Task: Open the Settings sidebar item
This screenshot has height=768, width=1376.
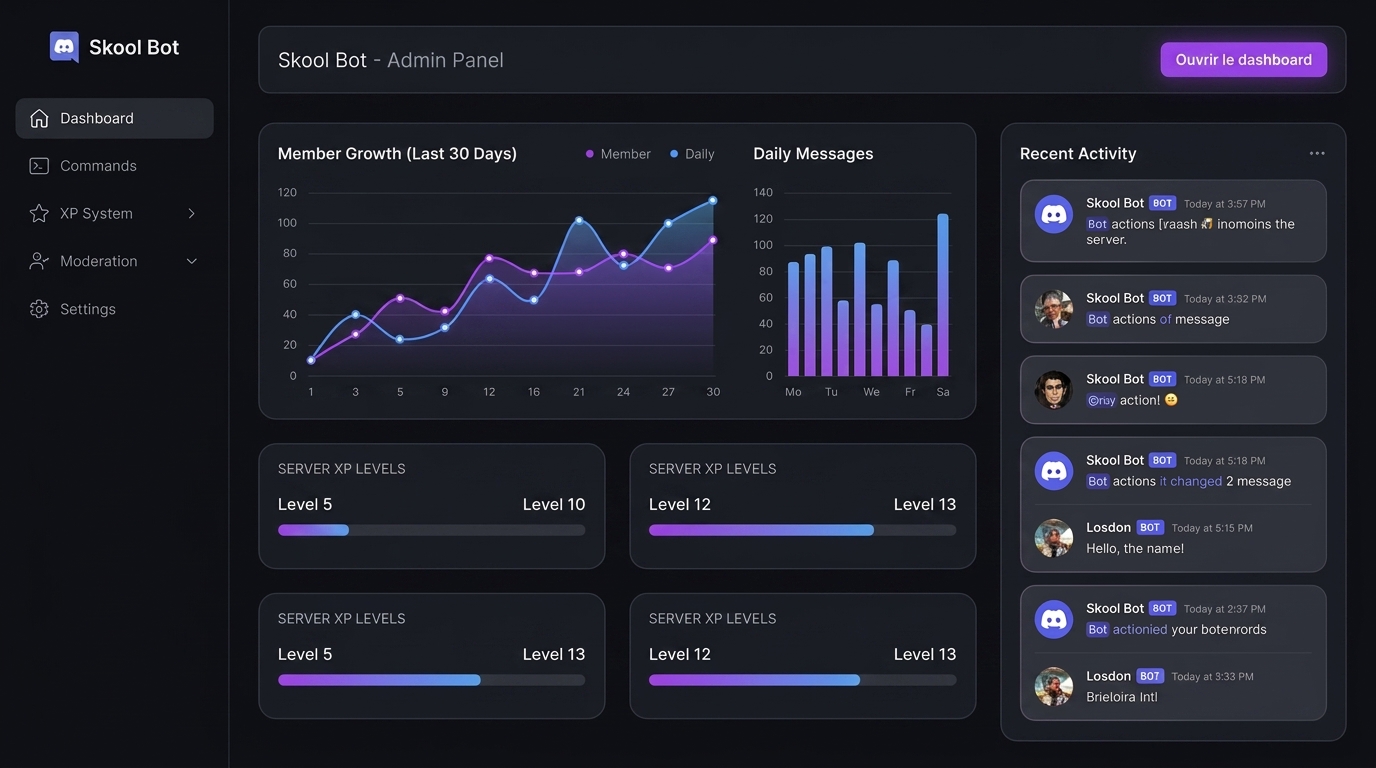Action: (114, 309)
